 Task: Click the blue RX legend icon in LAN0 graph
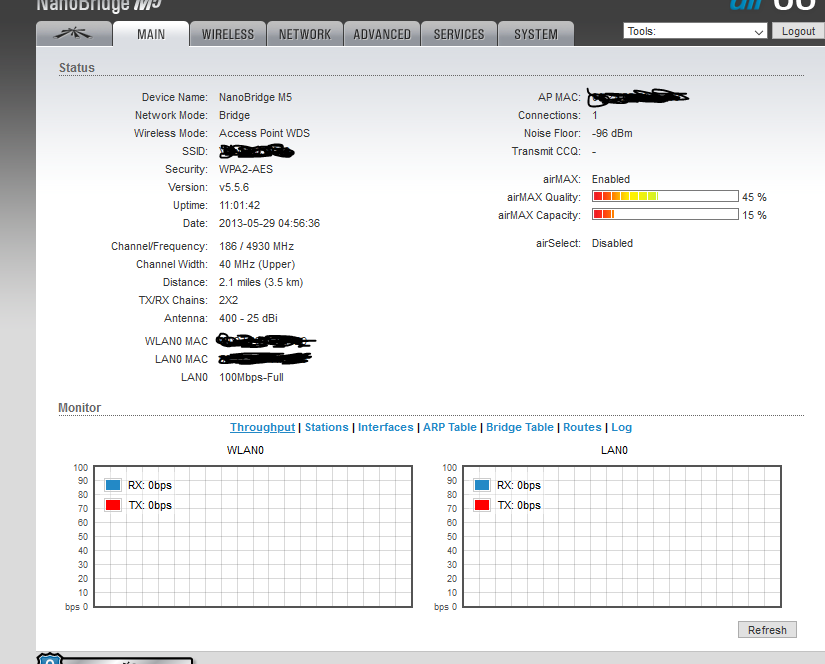pos(482,485)
